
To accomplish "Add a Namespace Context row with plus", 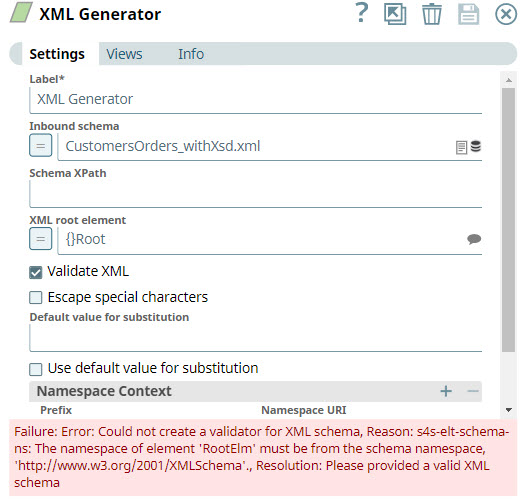I will click(x=446, y=391).
